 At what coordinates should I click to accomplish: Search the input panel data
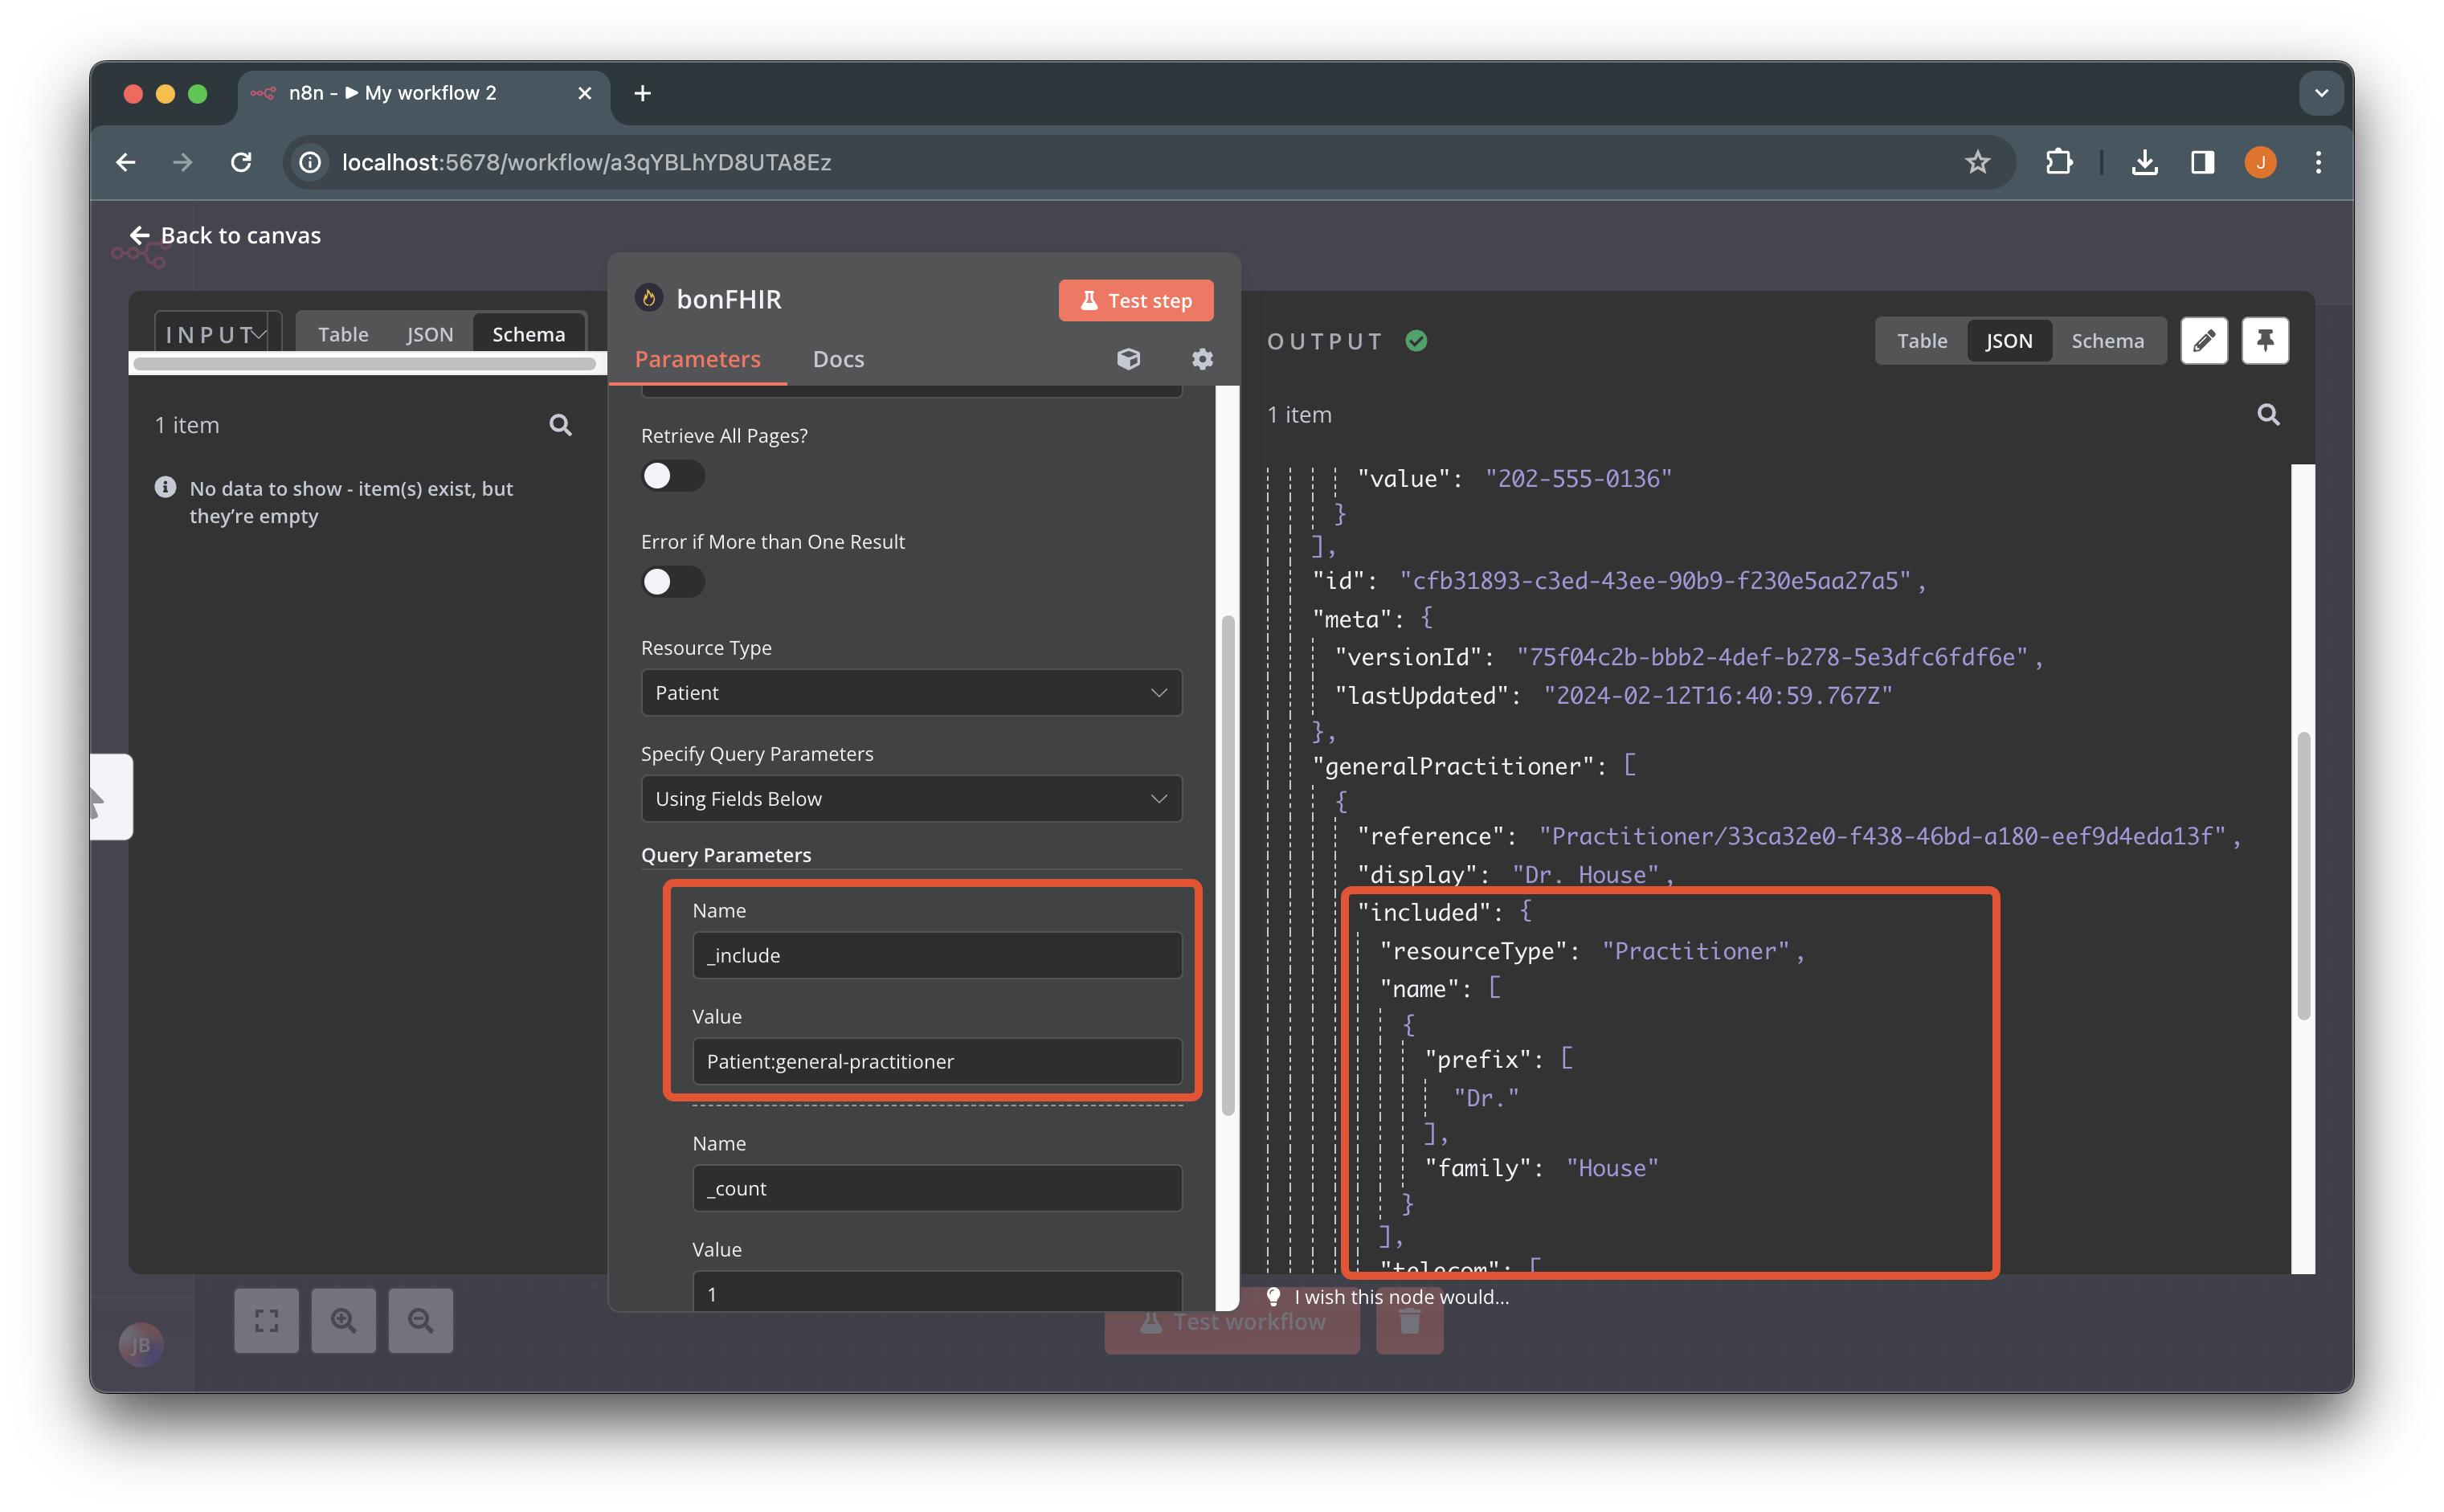click(561, 425)
